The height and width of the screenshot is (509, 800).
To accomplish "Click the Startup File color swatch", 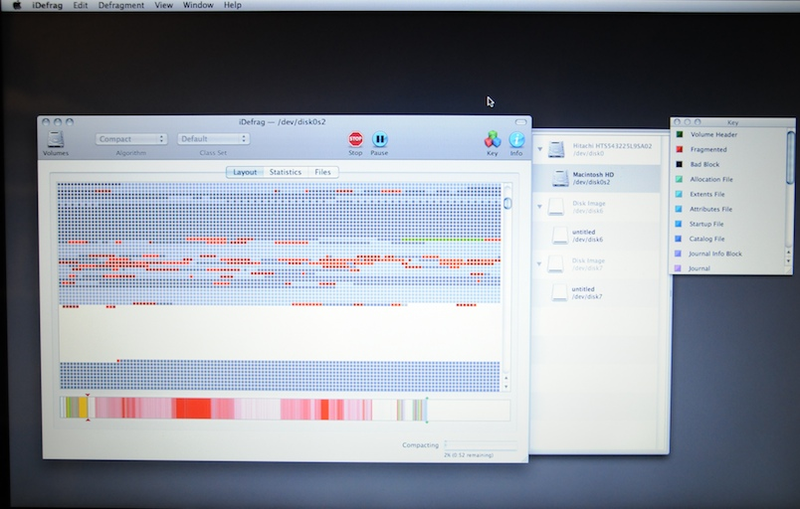I will [679, 223].
